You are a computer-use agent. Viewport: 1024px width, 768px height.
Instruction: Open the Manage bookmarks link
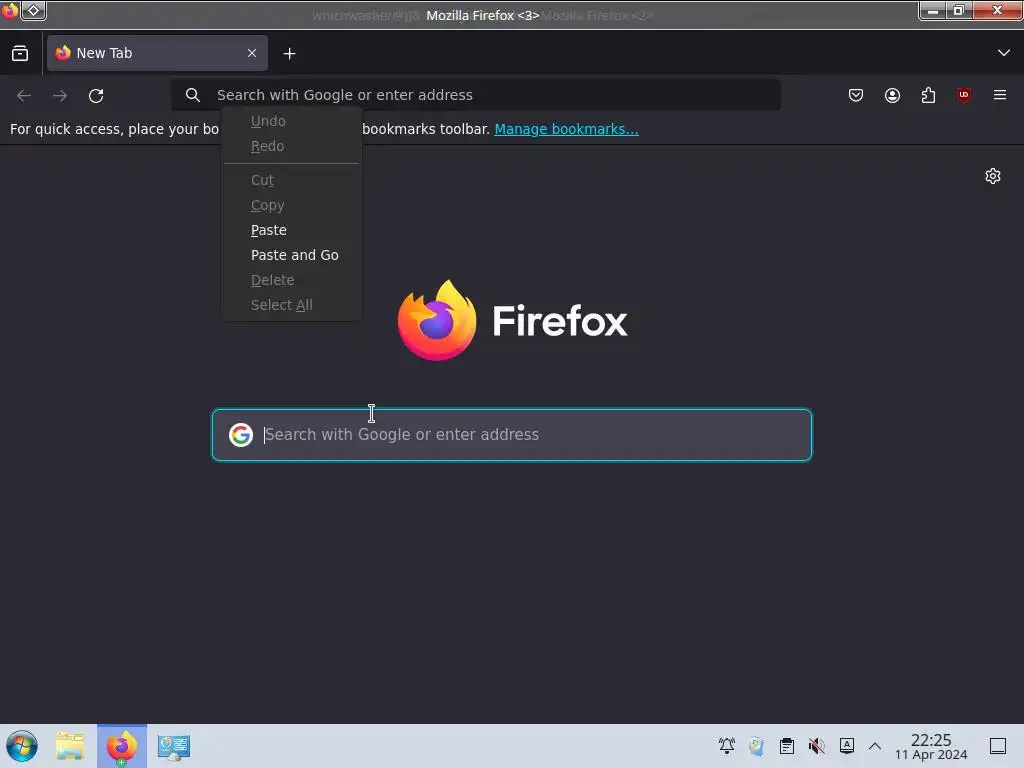tap(566, 129)
